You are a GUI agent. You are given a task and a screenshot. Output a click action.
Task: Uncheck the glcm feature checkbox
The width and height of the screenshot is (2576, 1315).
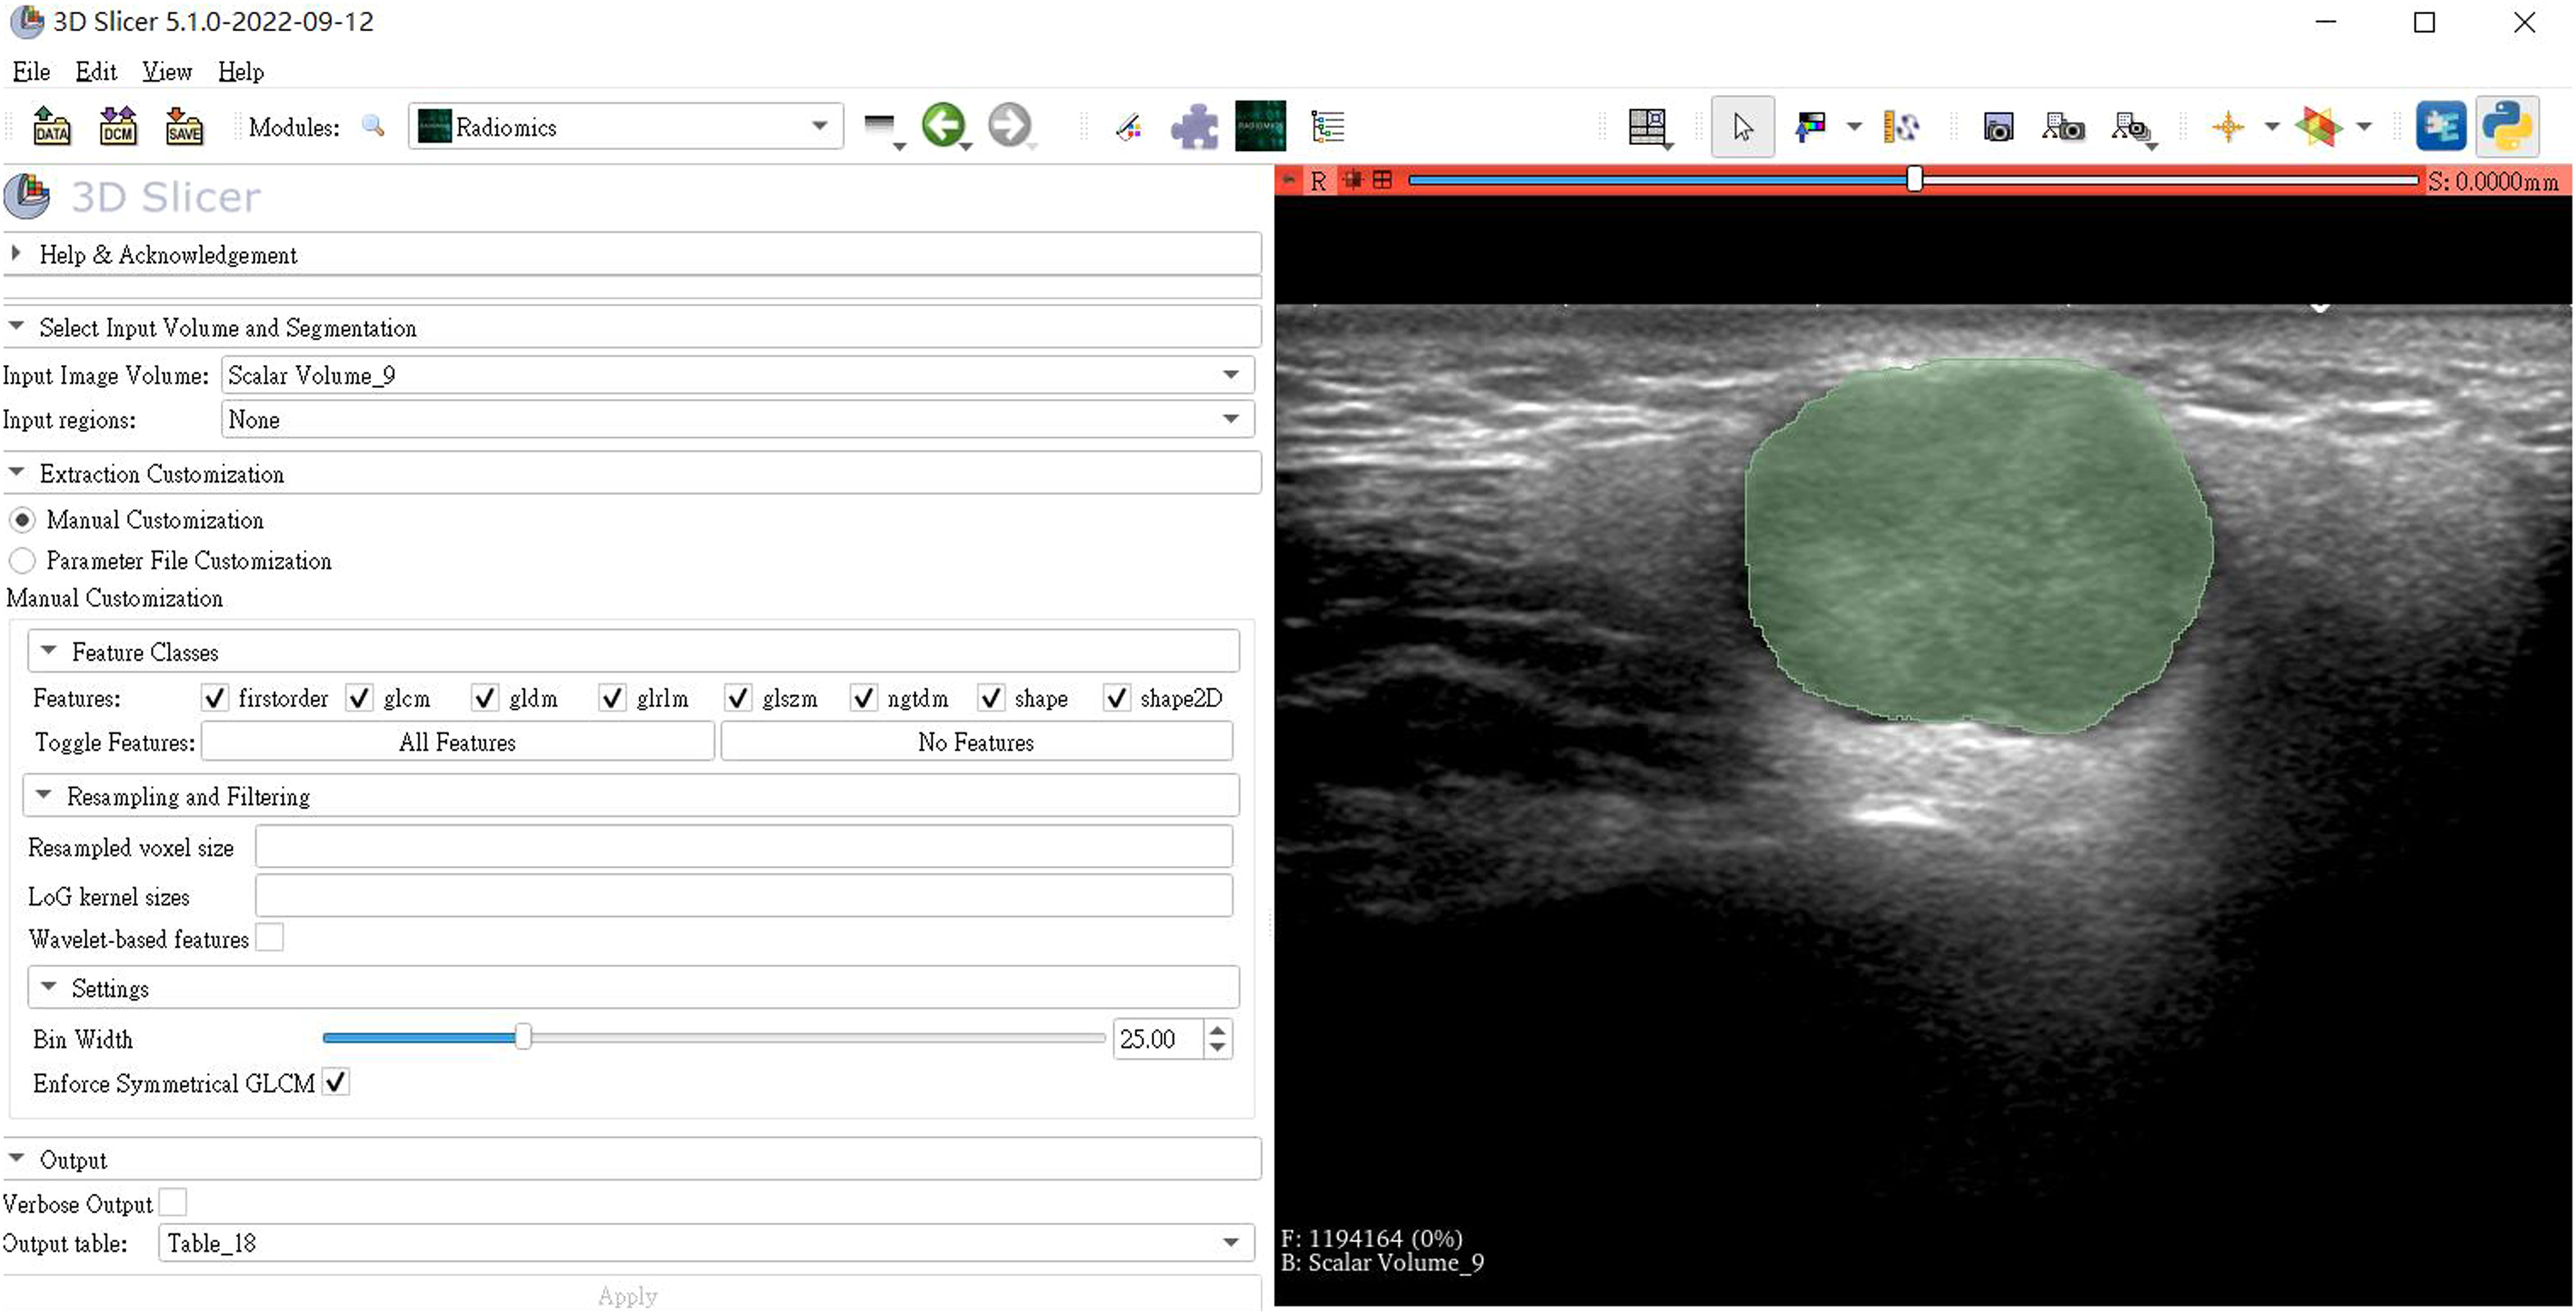click(360, 698)
